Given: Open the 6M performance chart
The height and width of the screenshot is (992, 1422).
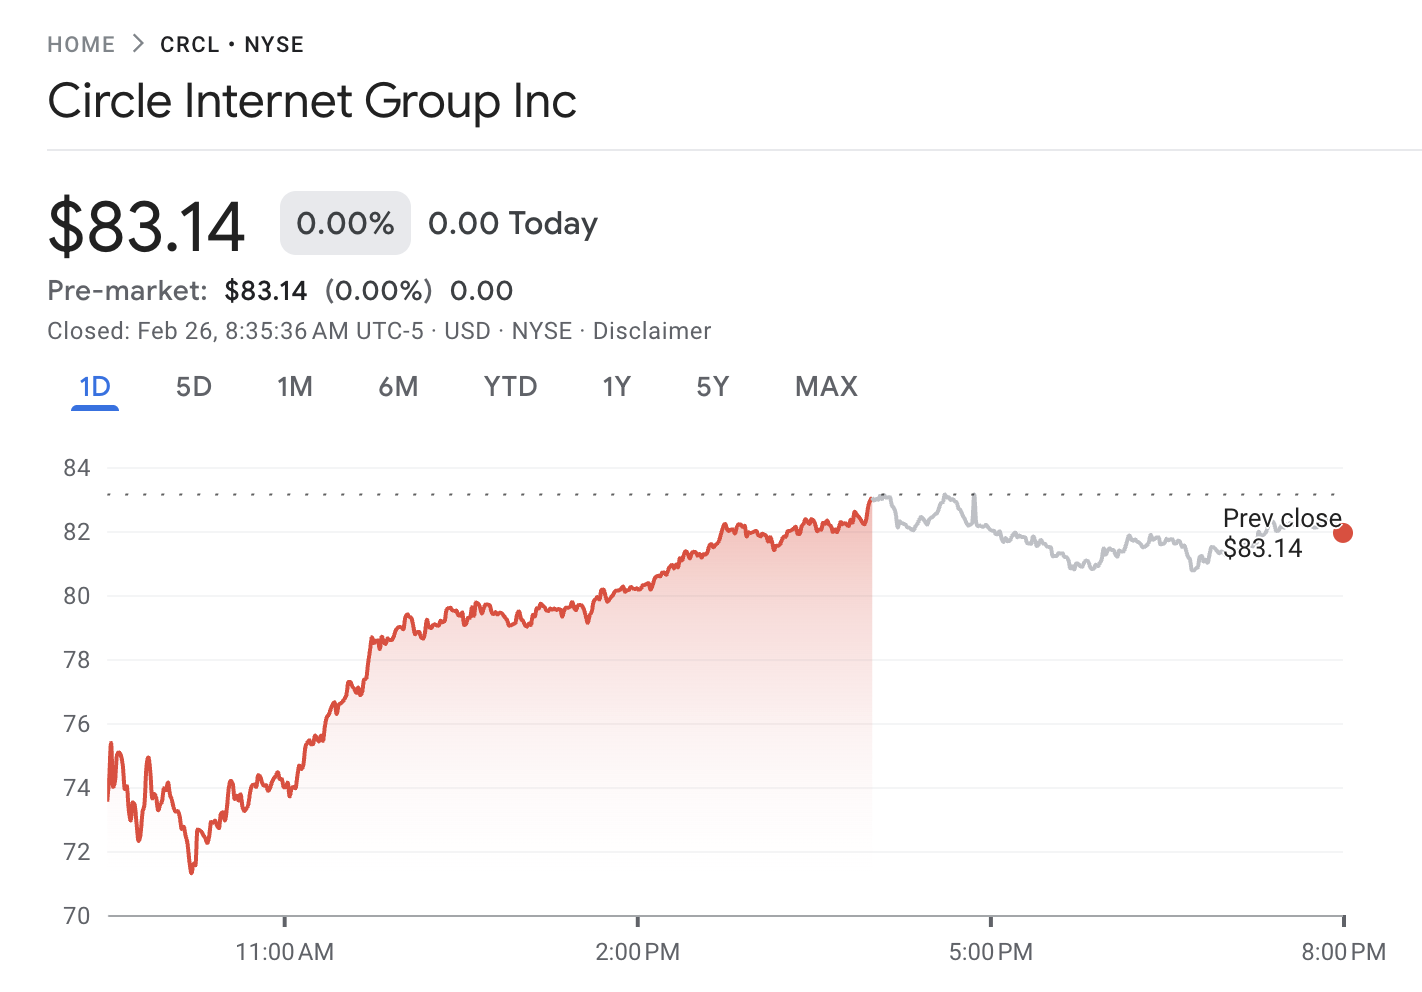Looking at the screenshot, I should pyautogui.click(x=398, y=387).
